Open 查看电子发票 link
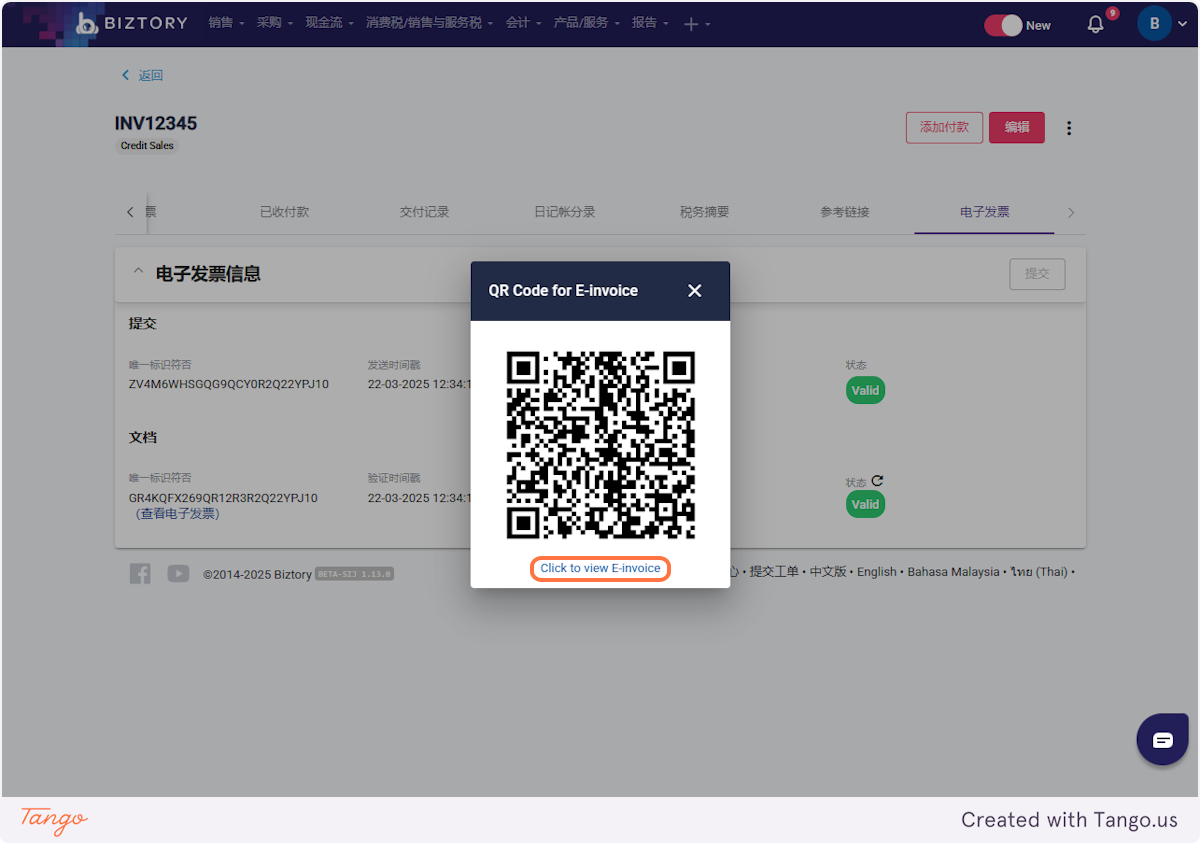Image resolution: width=1200 pixels, height=843 pixels. [x=178, y=514]
